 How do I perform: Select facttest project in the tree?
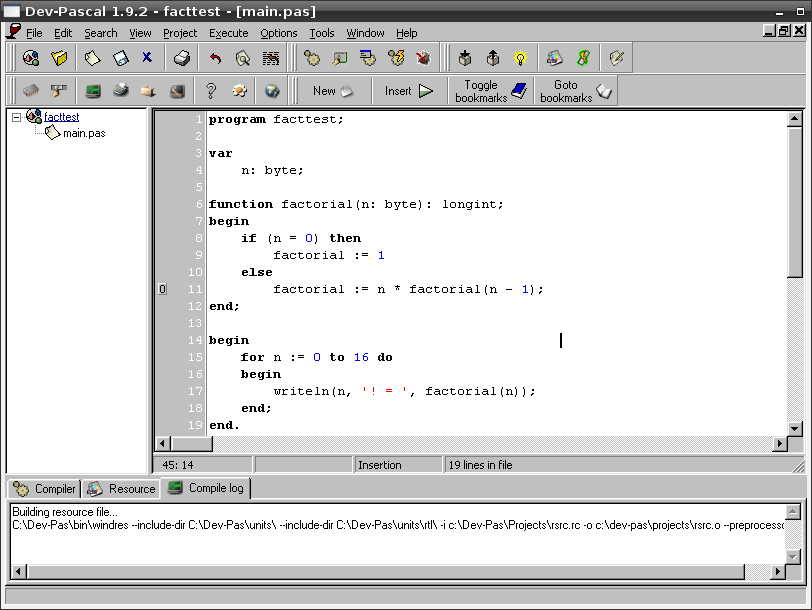(61, 117)
